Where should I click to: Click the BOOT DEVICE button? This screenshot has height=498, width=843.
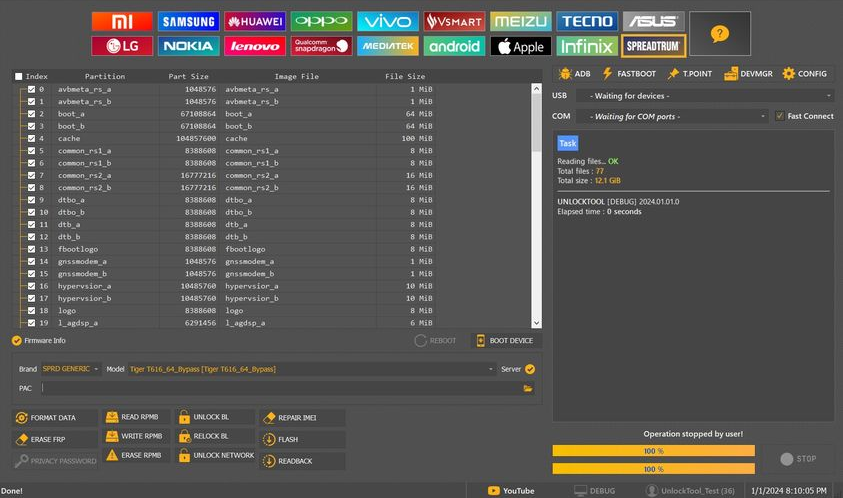[506, 340]
